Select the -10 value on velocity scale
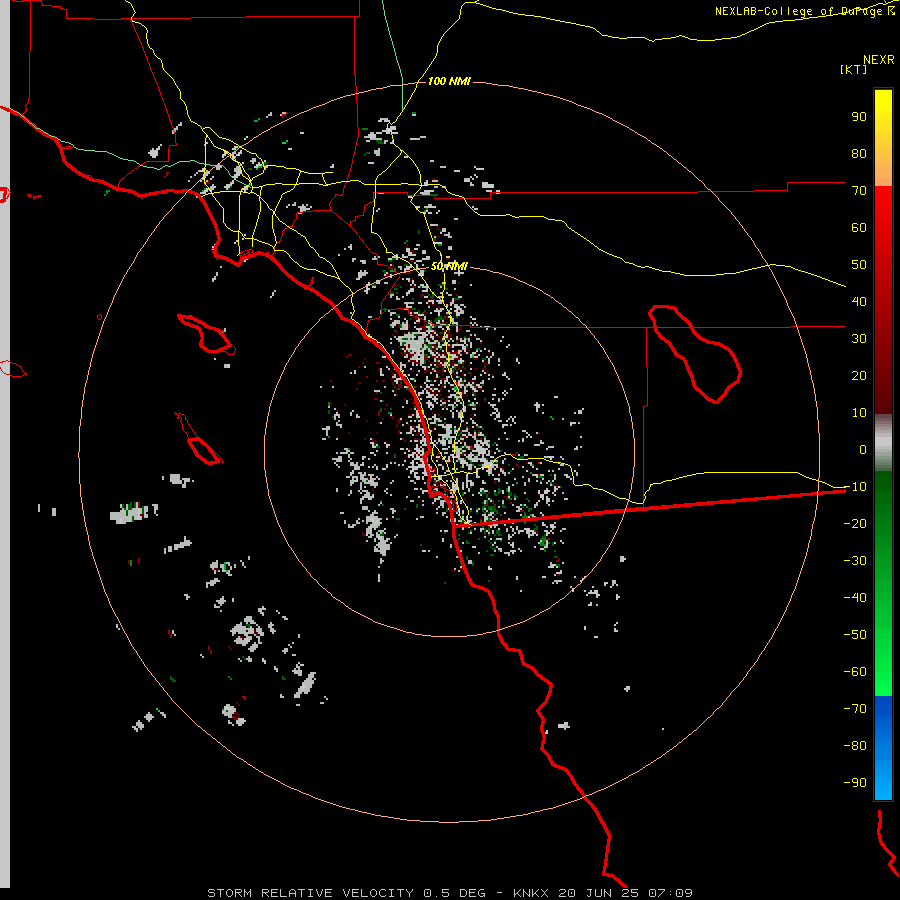The width and height of the screenshot is (900, 900). tap(855, 487)
